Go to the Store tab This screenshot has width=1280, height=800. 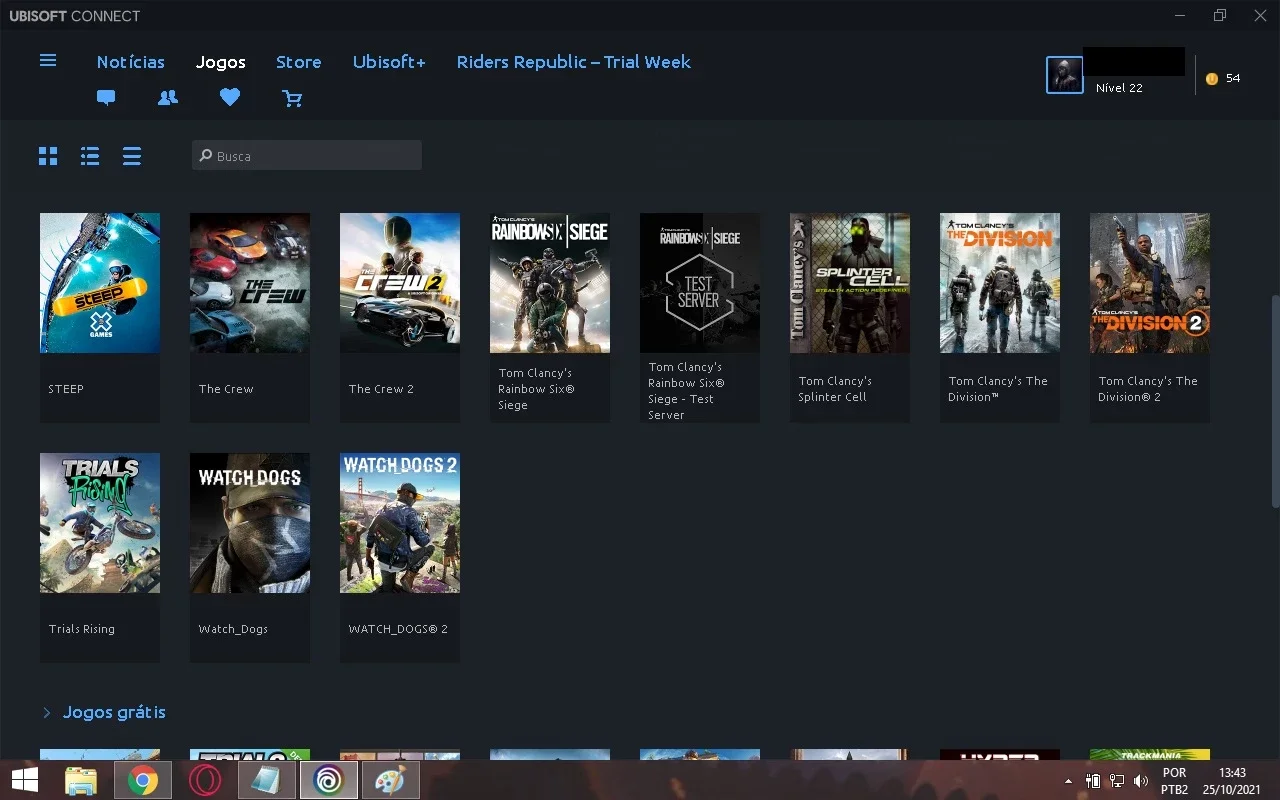[x=299, y=62]
